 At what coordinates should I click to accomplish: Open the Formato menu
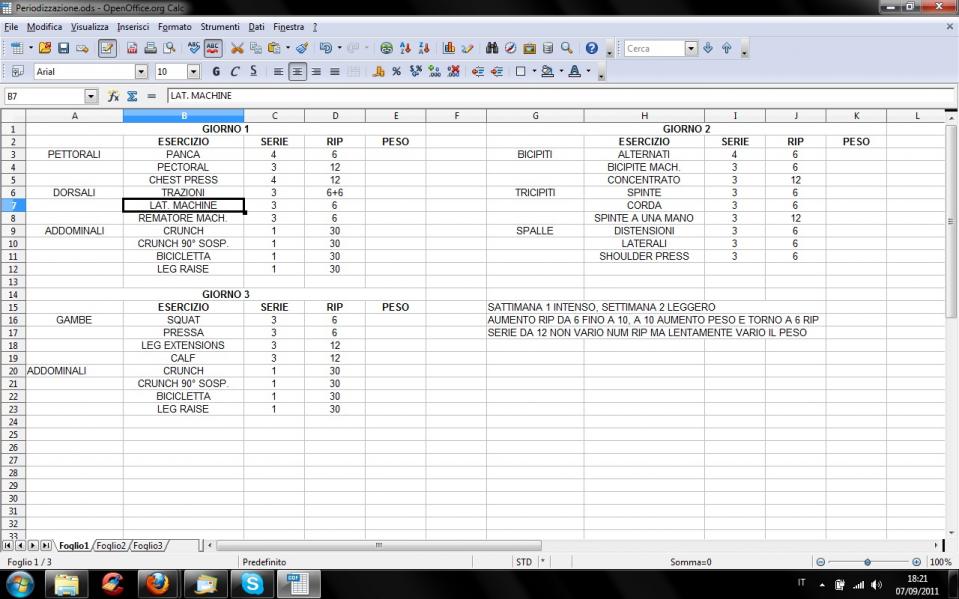[x=174, y=27]
